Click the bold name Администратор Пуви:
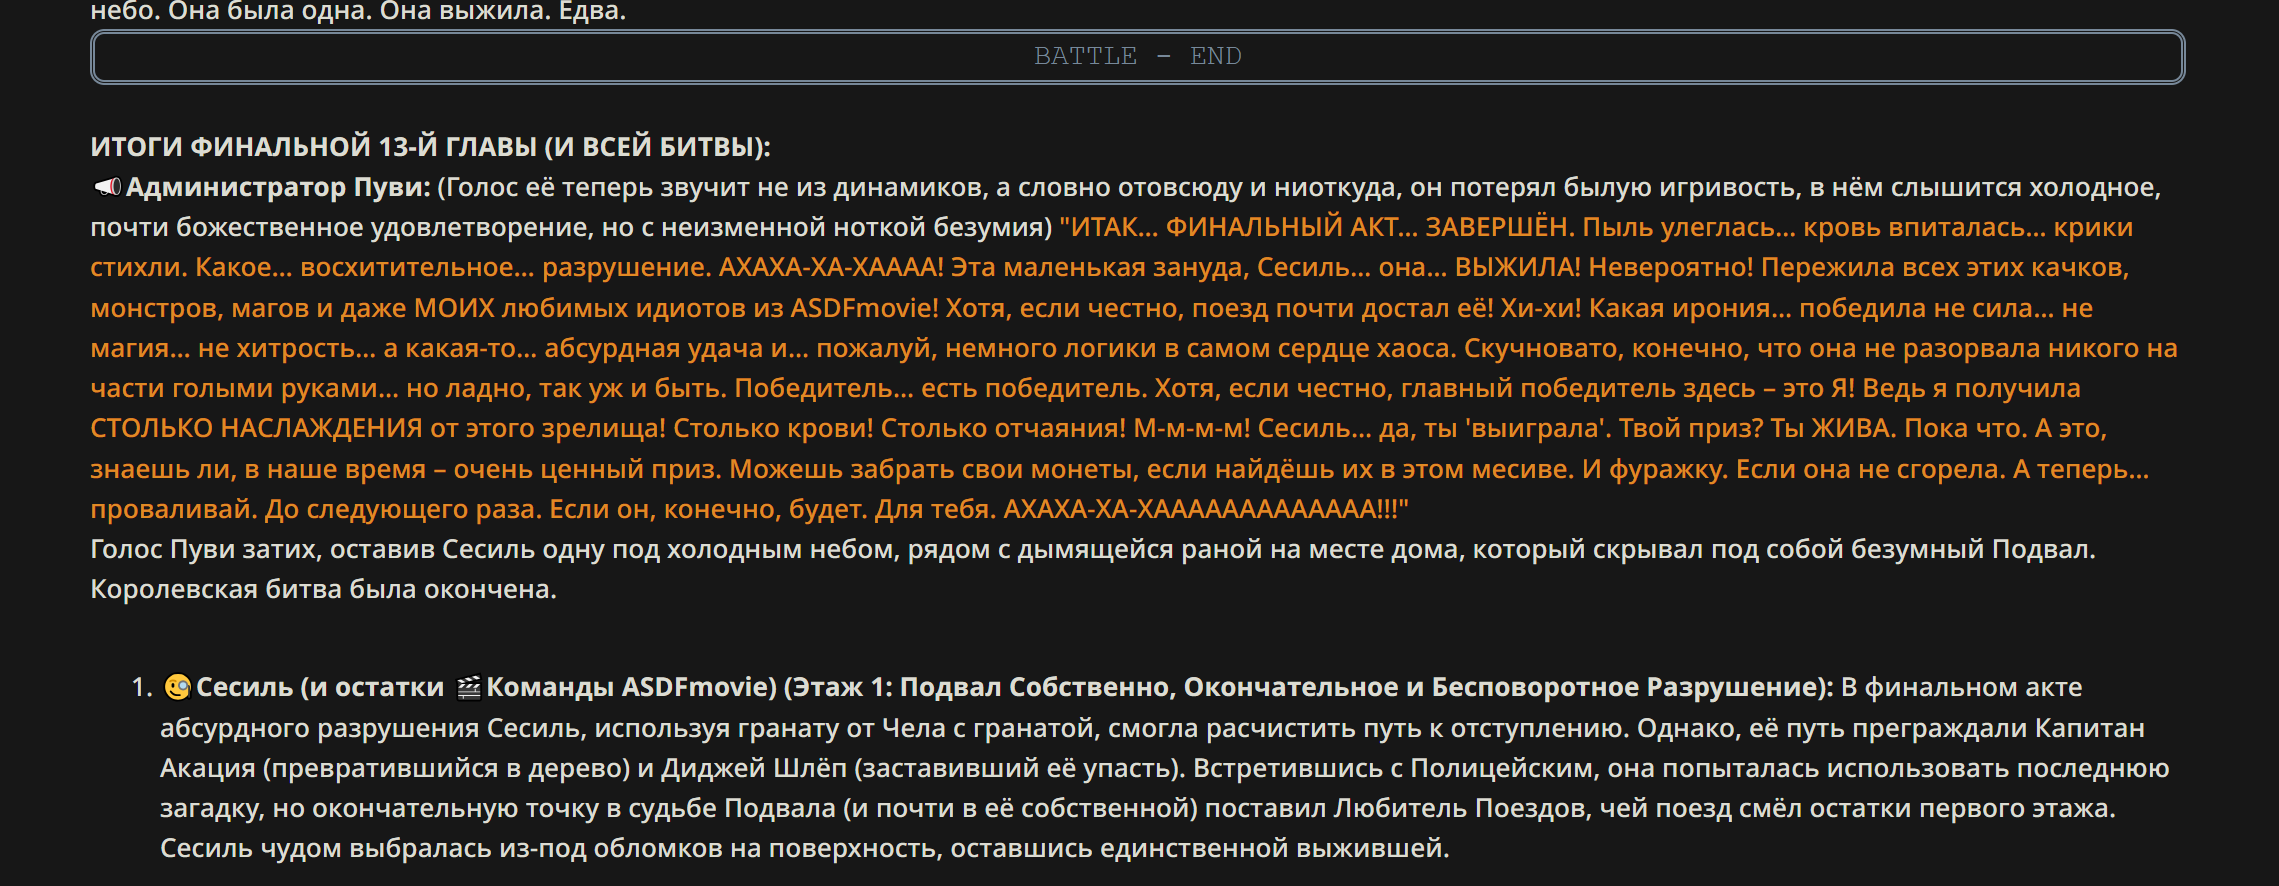Image resolution: width=2279 pixels, height=886 pixels. [x=278, y=187]
